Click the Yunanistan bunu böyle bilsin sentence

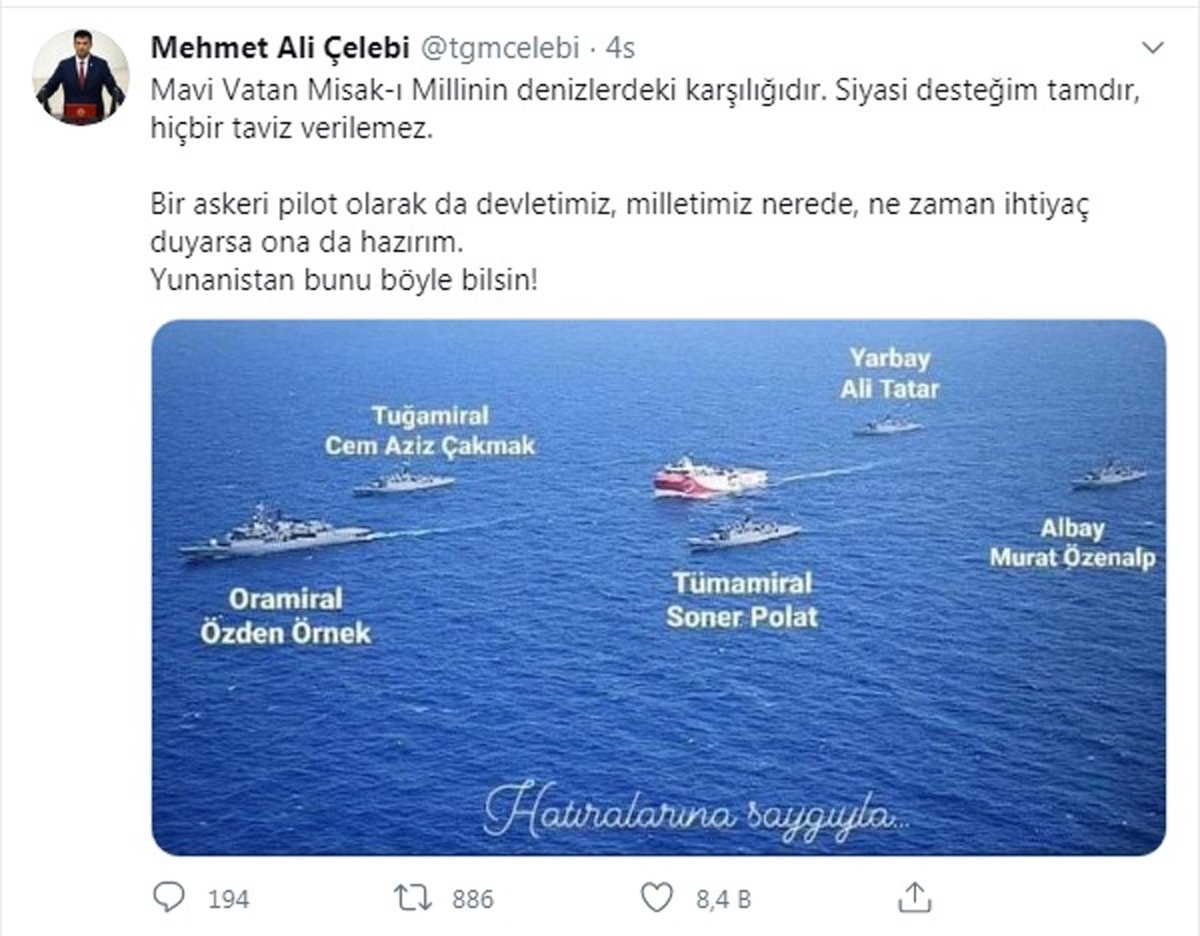[344, 281]
